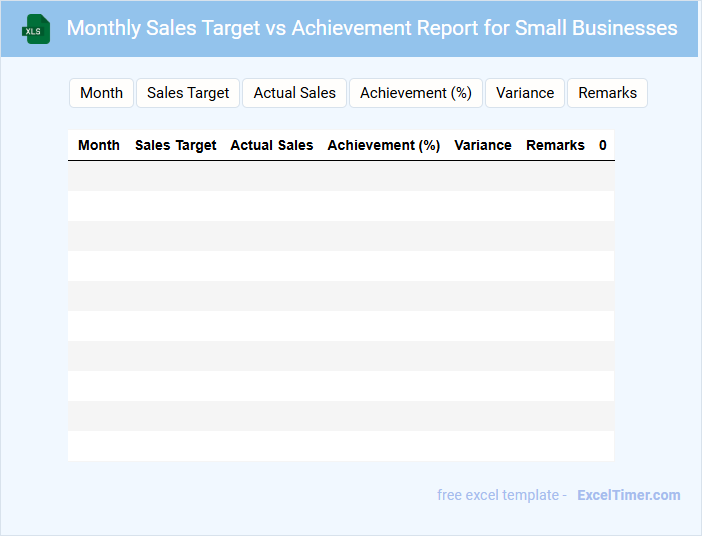Image resolution: width=702 pixels, height=536 pixels.
Task: Select the last empty table row
Action: 341,446
